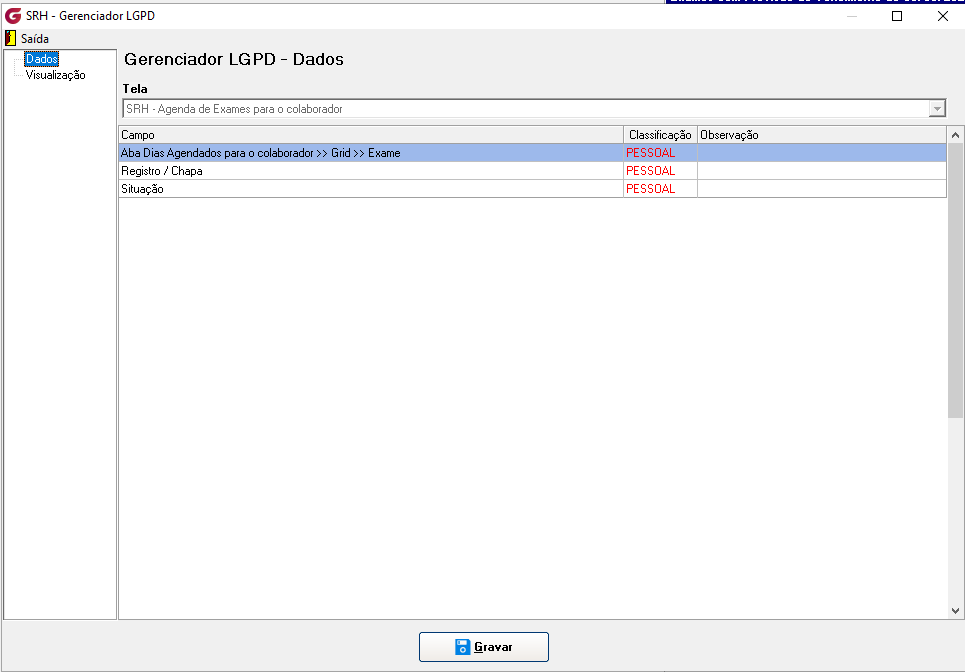Open Visualização in the side tree

[55, 75]
